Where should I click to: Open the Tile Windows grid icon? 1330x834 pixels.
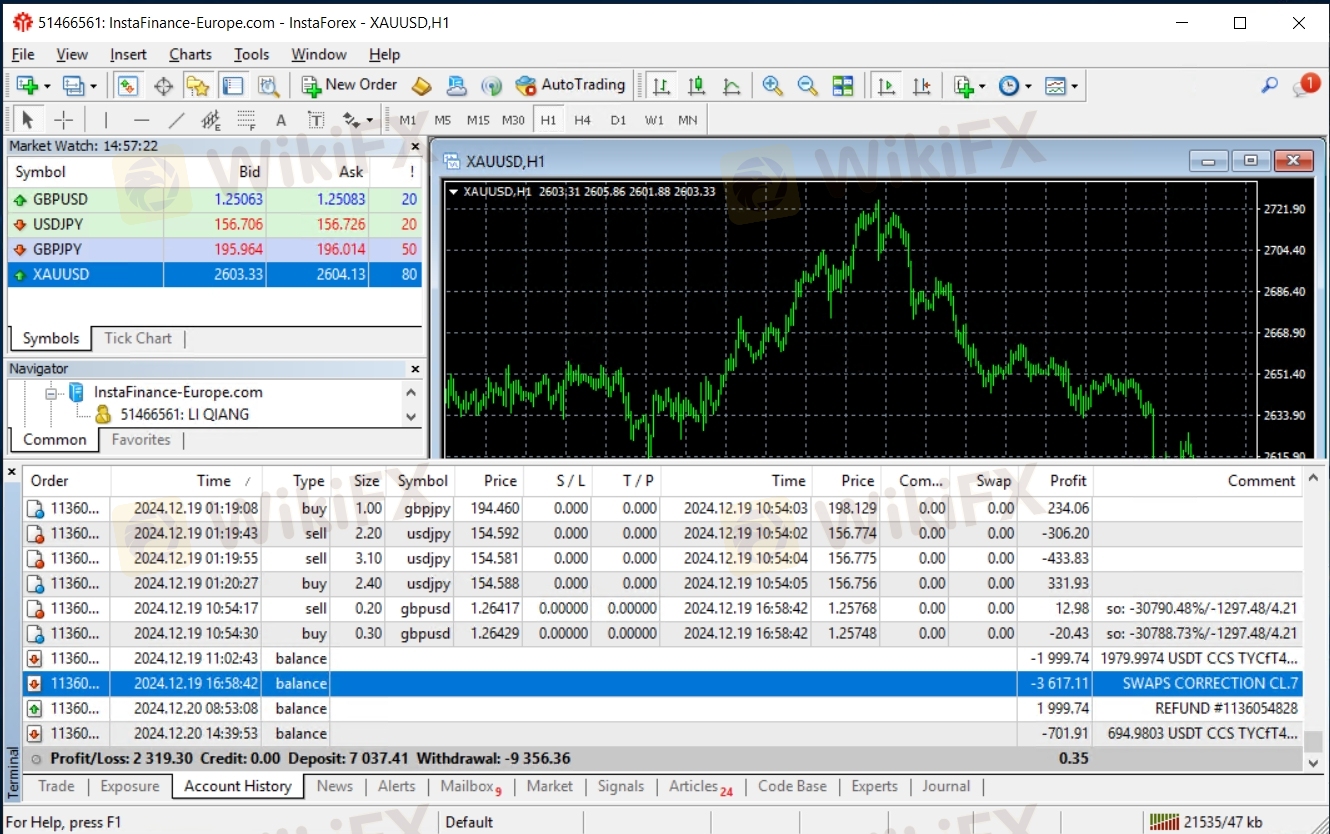tap(843, 86)
